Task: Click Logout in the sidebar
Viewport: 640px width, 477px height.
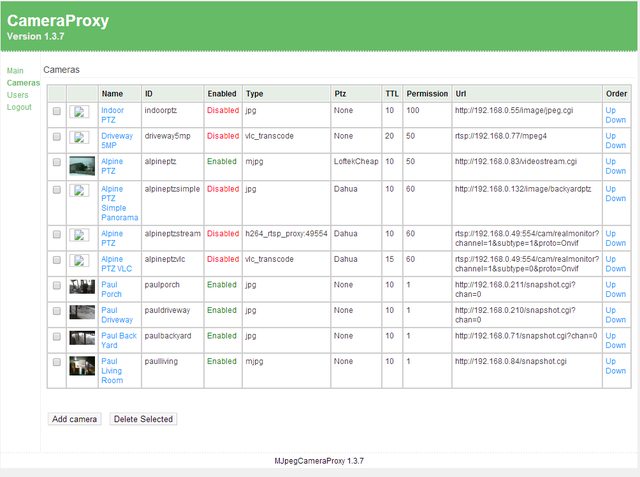Action: (19, 107)
